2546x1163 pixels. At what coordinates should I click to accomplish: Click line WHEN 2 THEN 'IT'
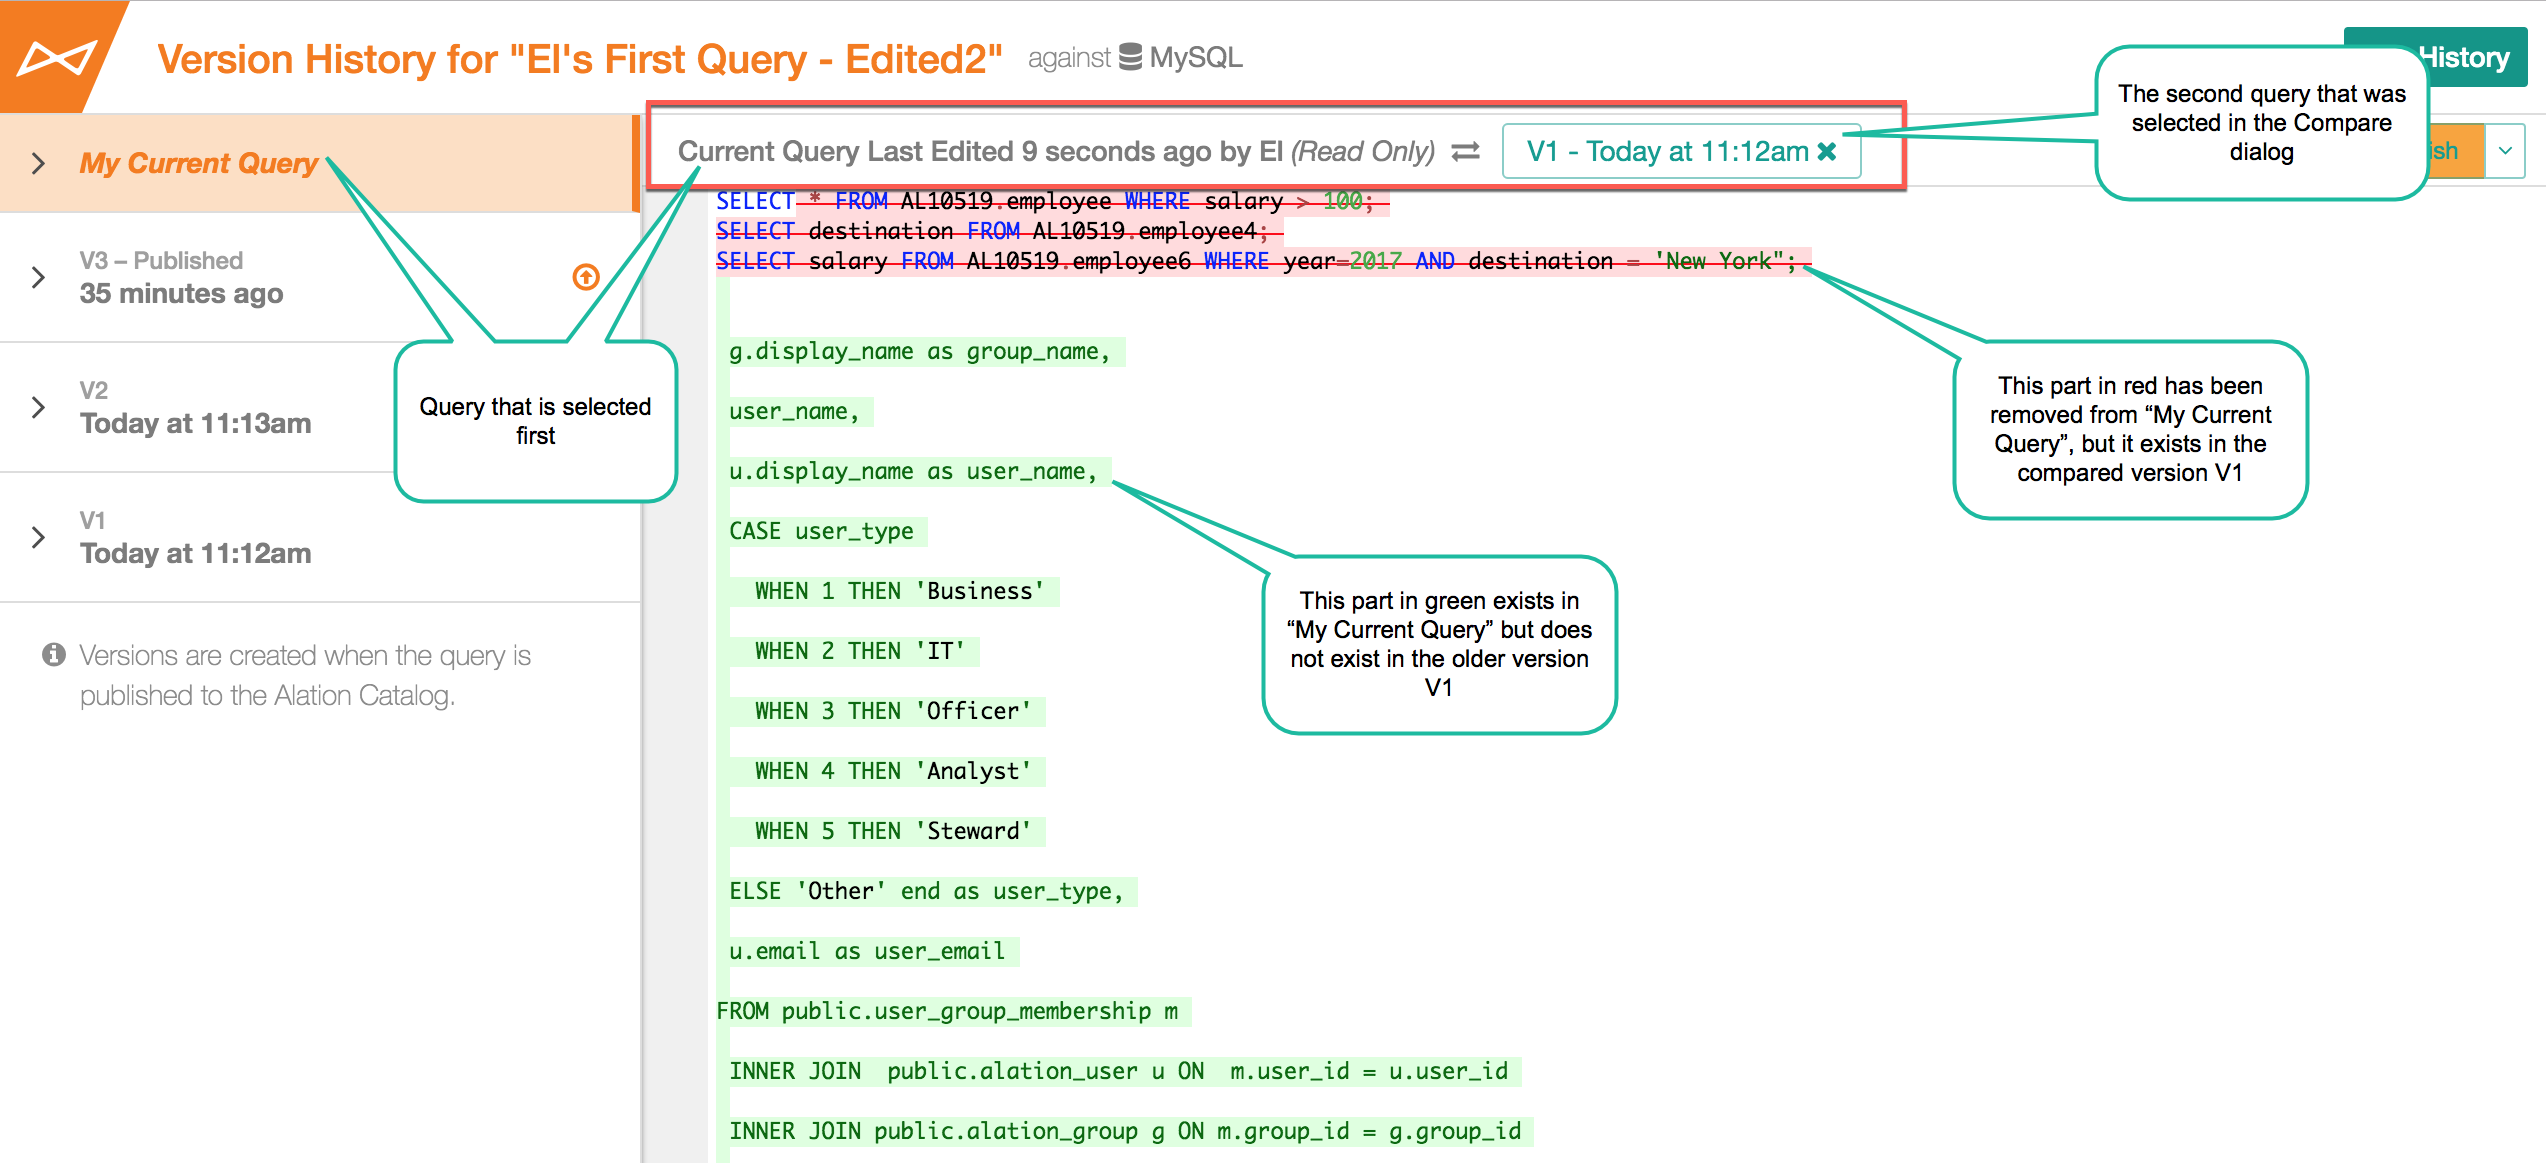[860, 651]
